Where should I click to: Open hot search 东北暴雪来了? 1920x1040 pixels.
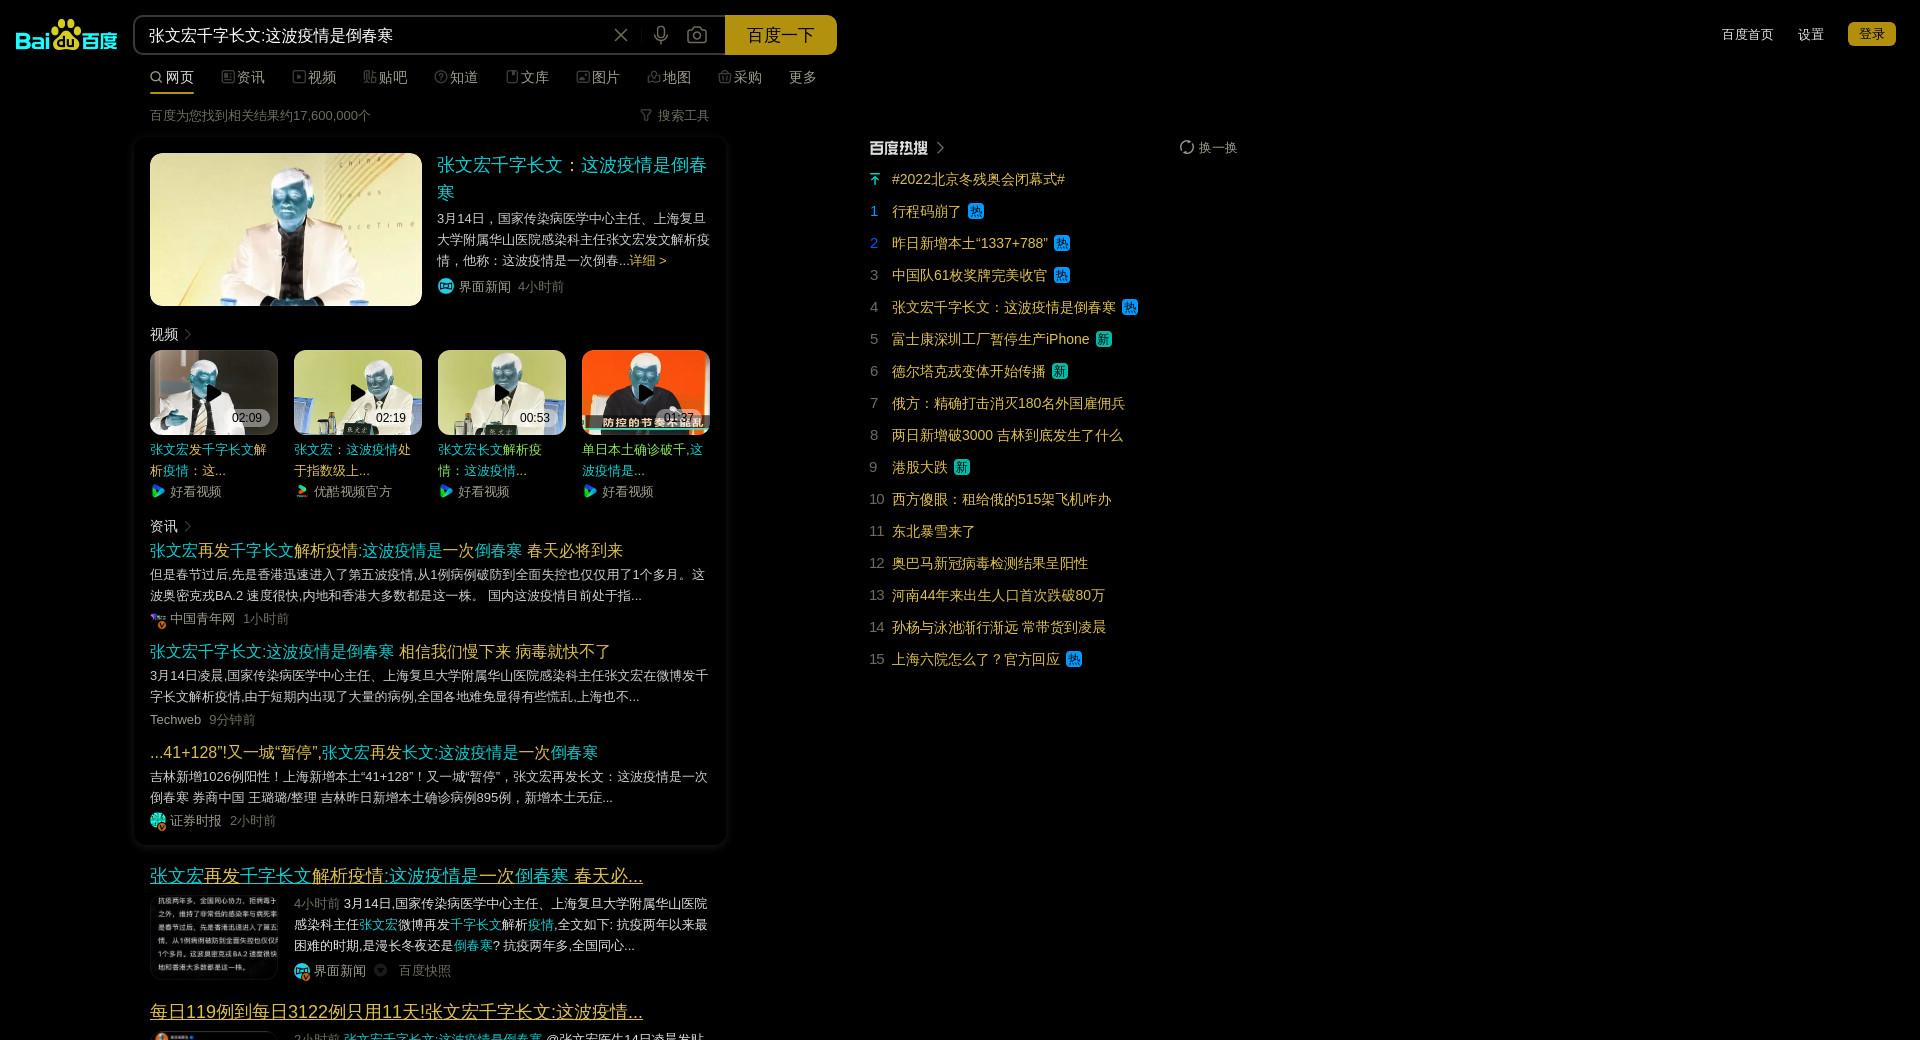(934, 531)
